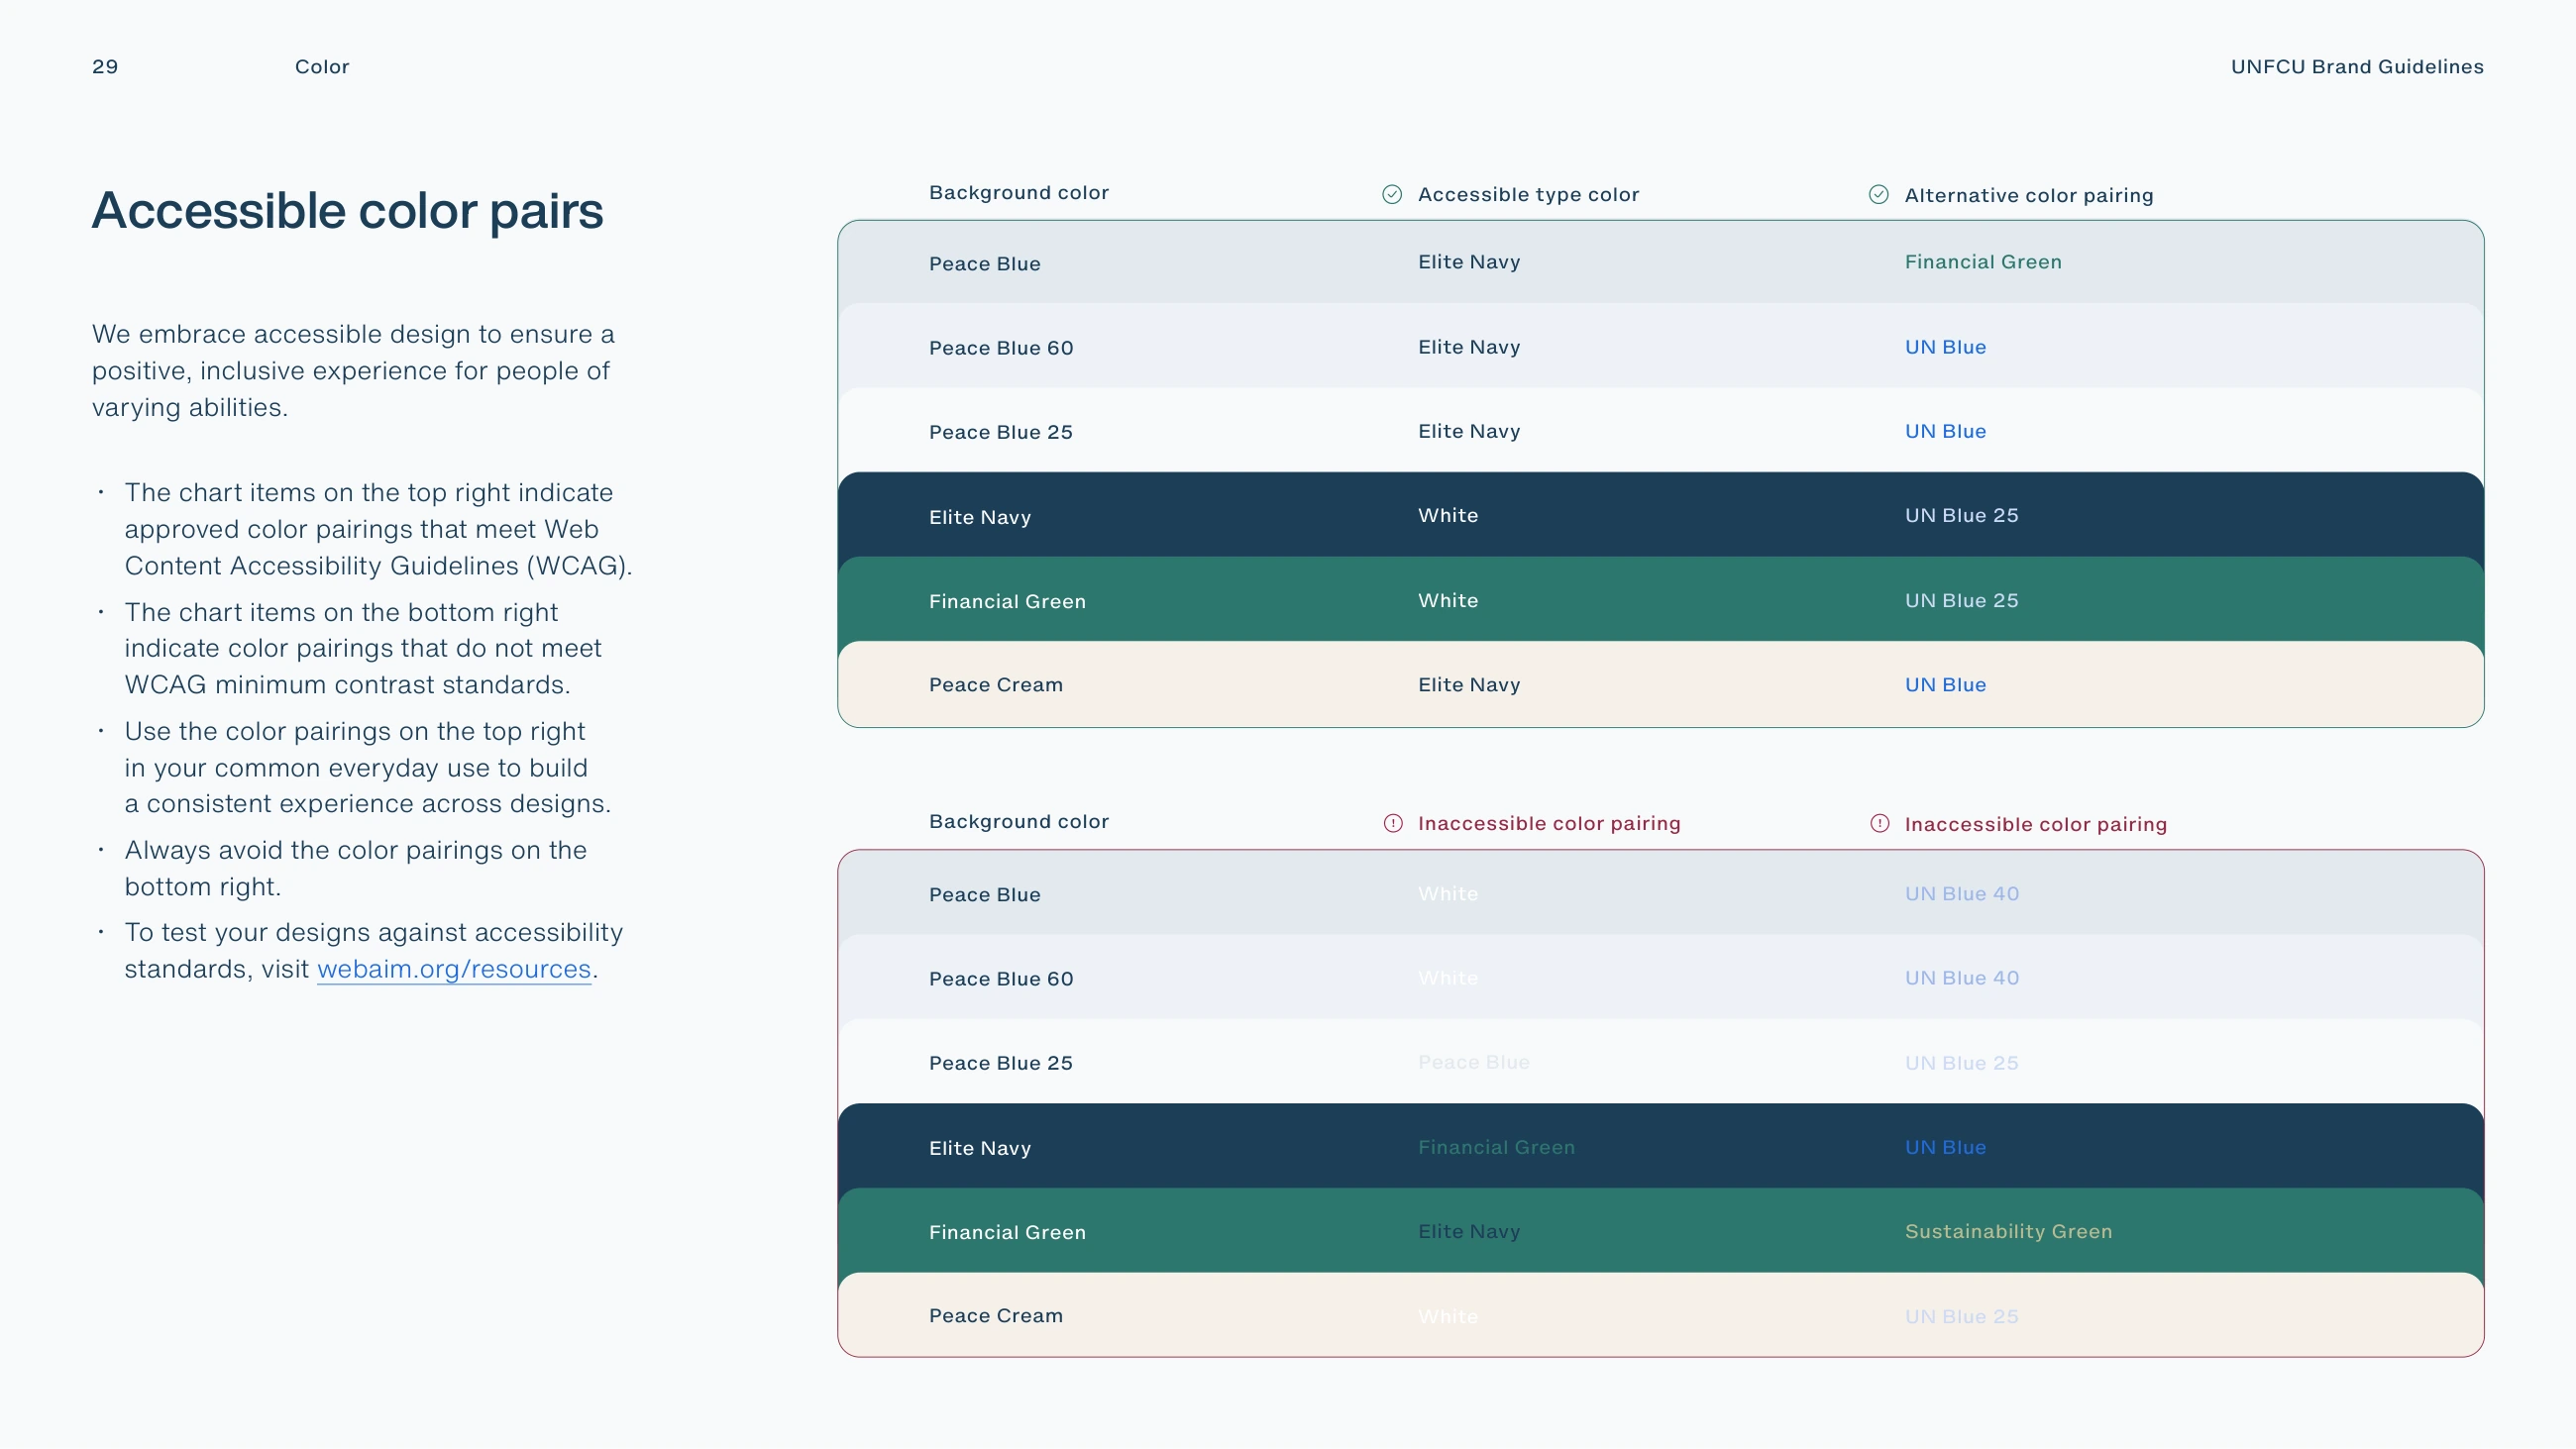2576x1449 pixels.
Task: Select the Peace Blue 25 row in the inaccessible chart
Action: coord(1660,1062)
